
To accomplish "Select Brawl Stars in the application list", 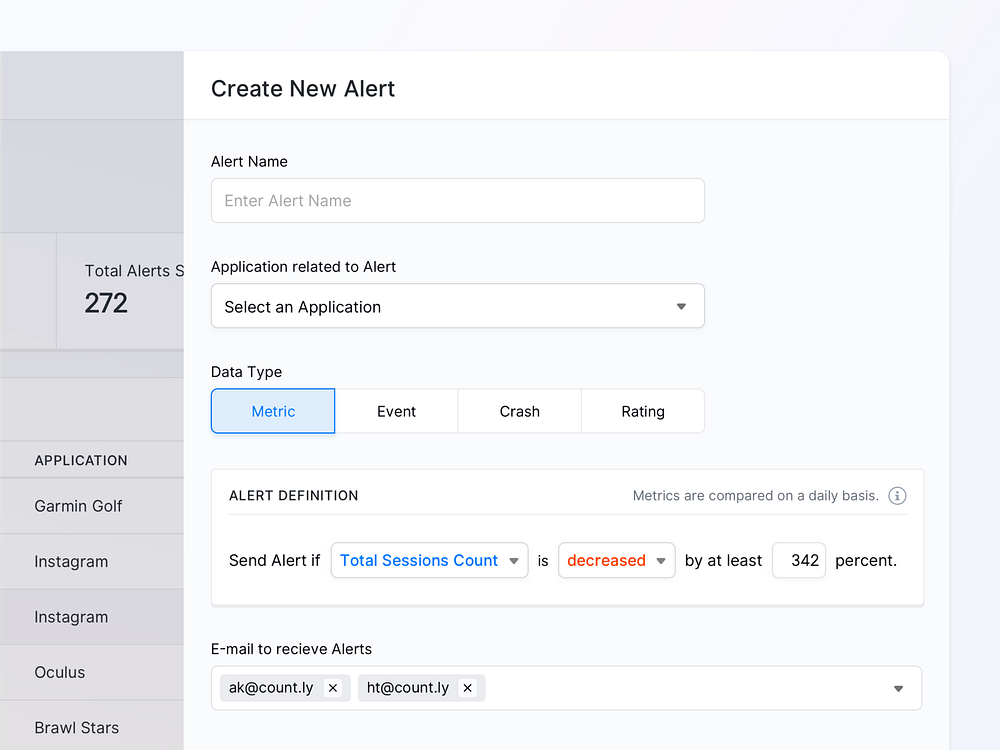I will 77,727.
